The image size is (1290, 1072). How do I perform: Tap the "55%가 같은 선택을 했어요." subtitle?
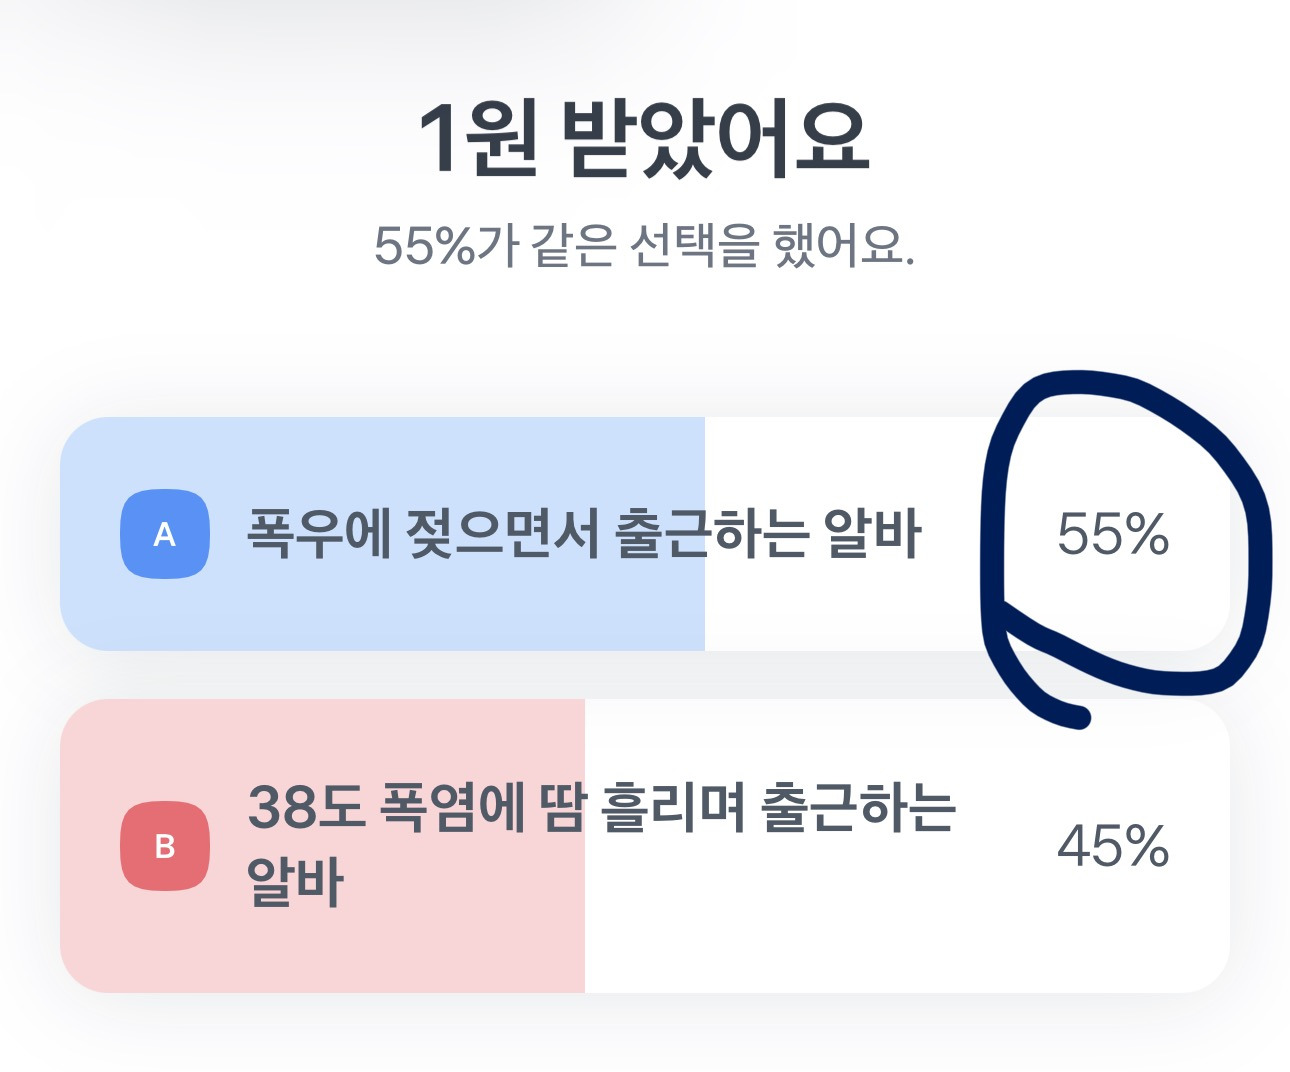pyautogui.click(x=643, y=245)
